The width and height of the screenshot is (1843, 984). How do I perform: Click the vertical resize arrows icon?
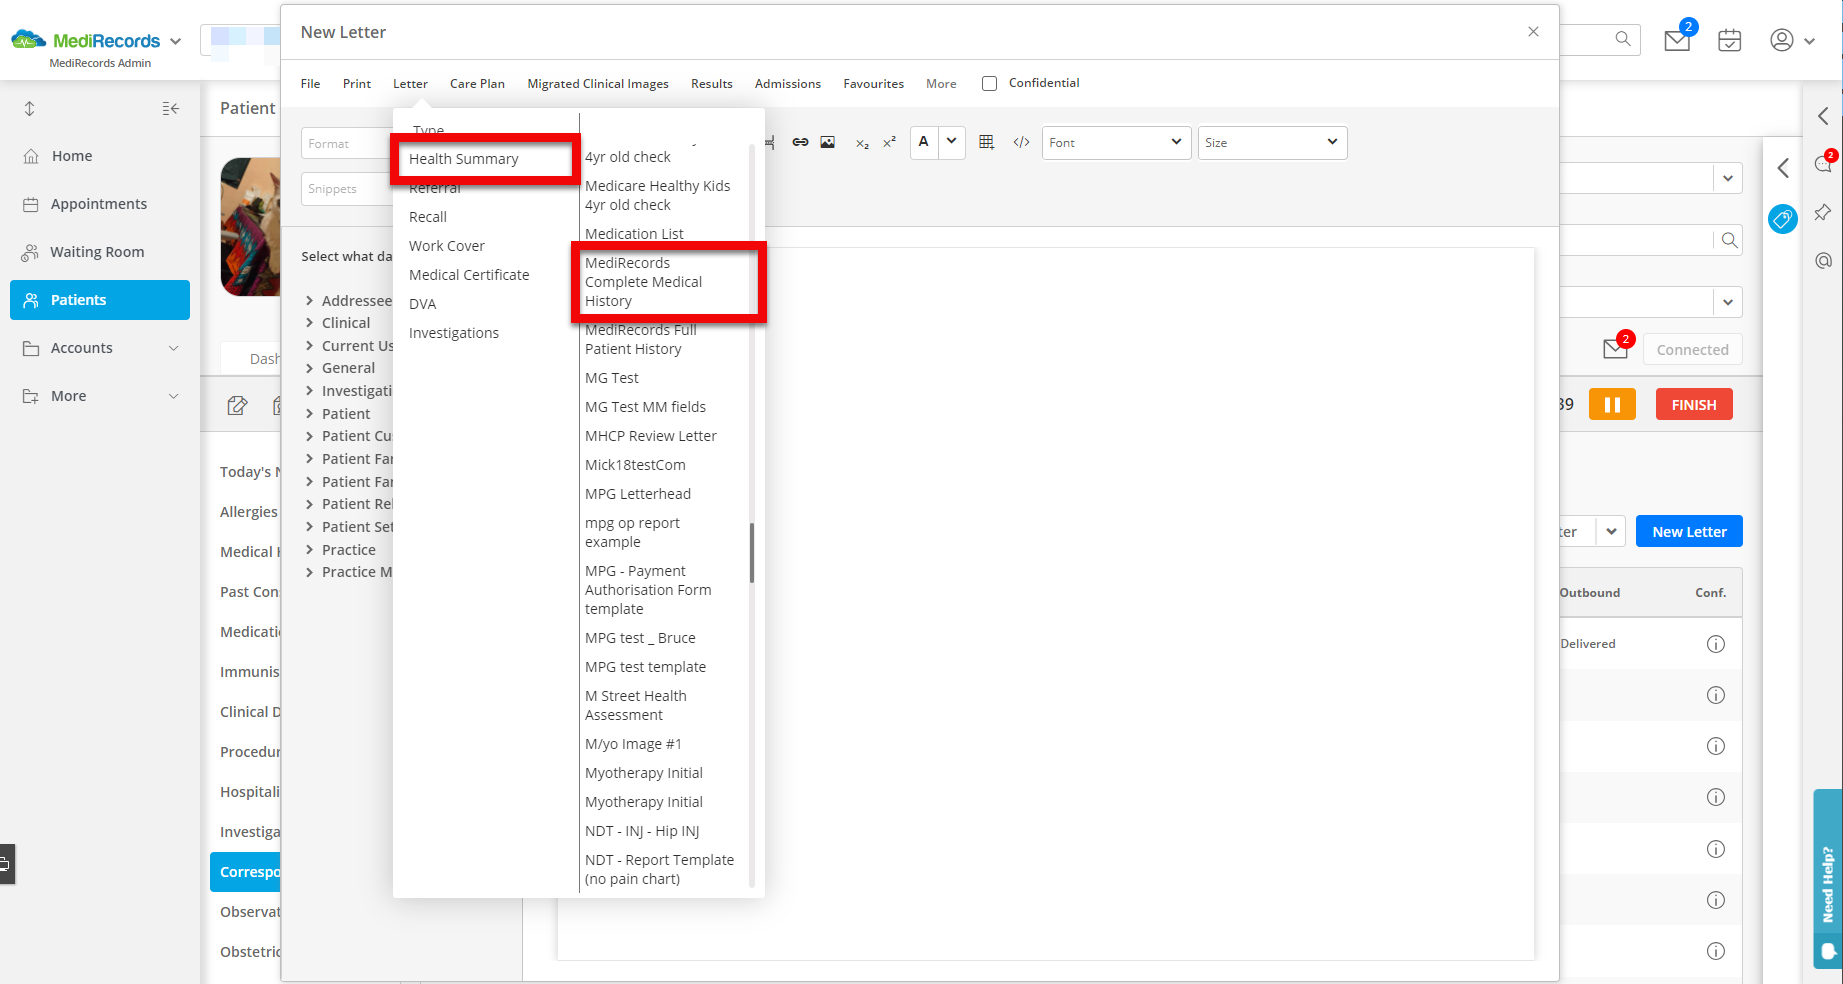click(x=29, y=108)
